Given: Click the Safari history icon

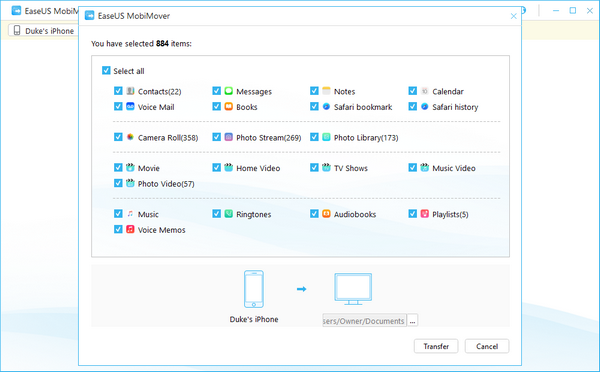Looking at the screenshot, I should pos(424,106).
